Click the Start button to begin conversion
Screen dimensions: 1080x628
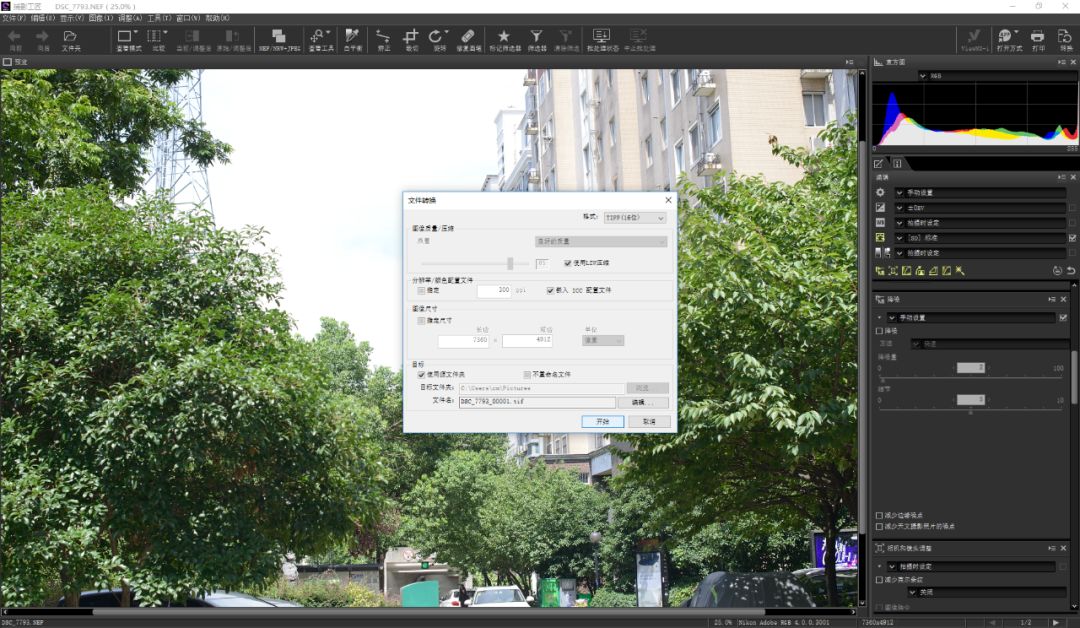click(605, 421)
